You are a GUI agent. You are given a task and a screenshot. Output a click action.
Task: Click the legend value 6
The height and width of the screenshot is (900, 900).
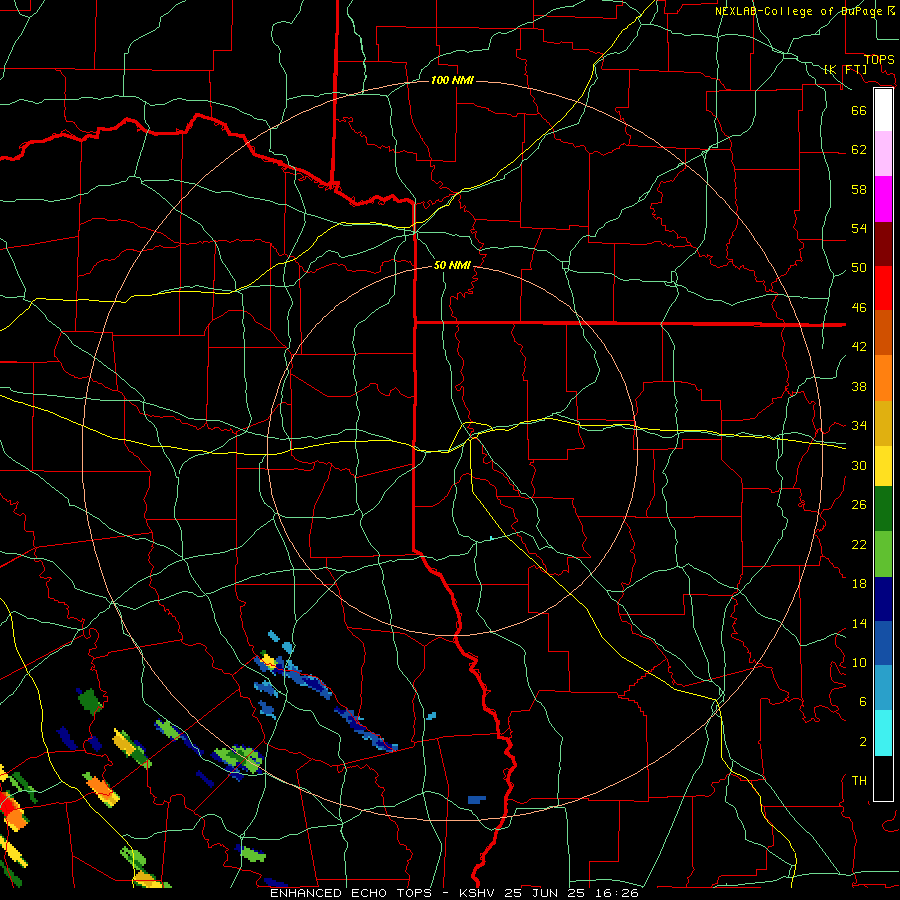(x=863, y=702)
